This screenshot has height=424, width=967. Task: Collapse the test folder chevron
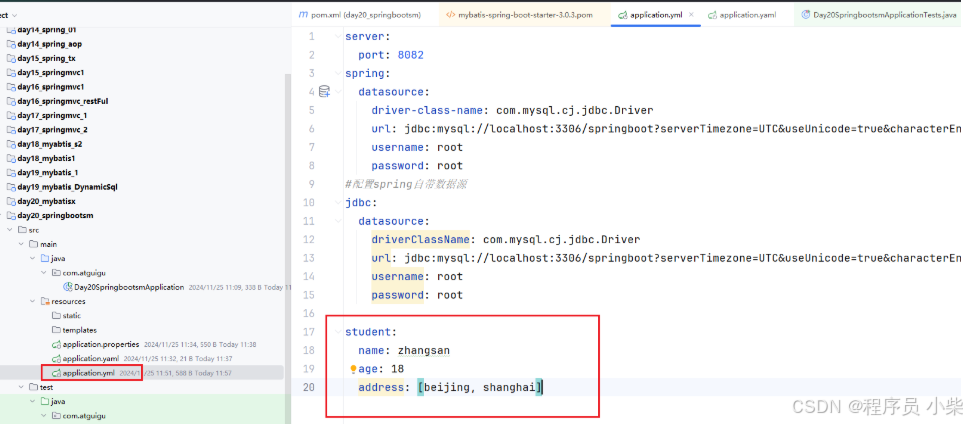tap(22, 387)
